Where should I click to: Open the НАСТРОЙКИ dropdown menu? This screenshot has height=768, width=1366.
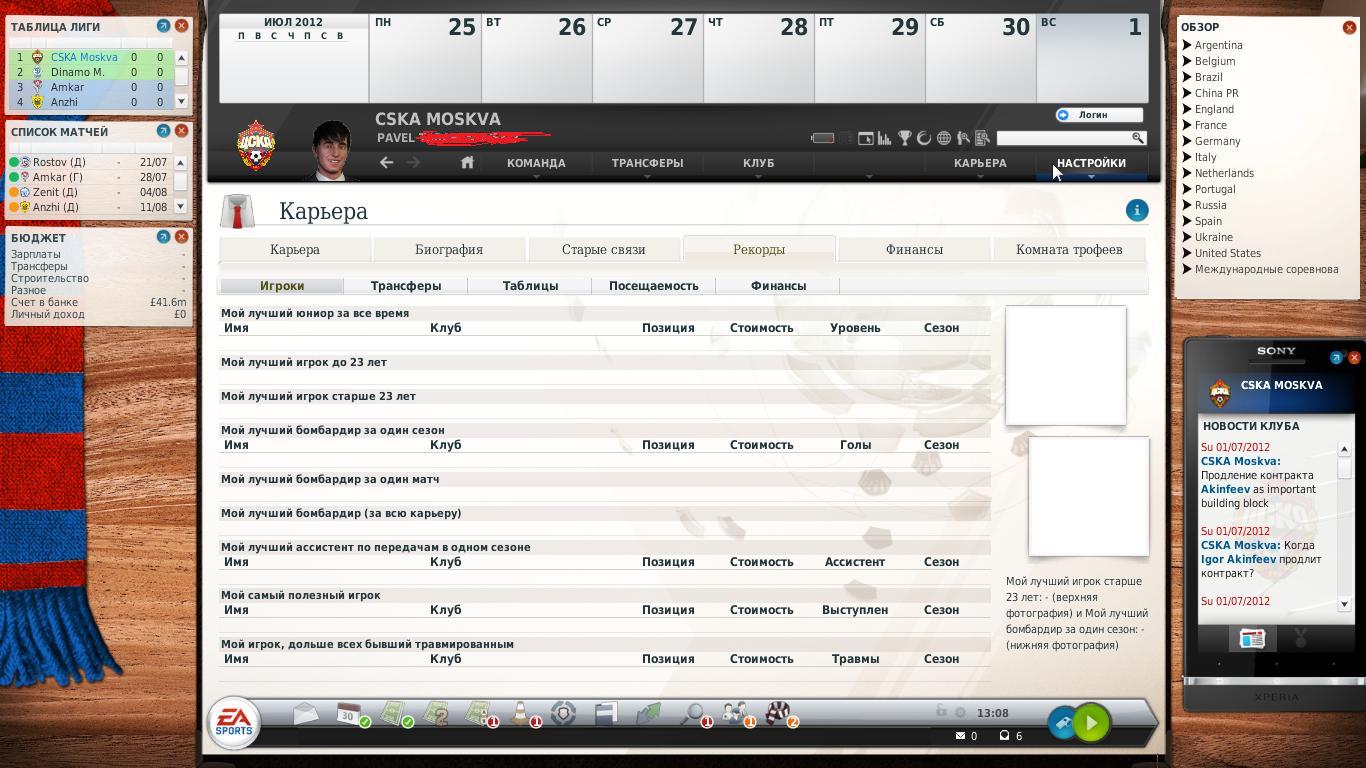[1091, 163]
